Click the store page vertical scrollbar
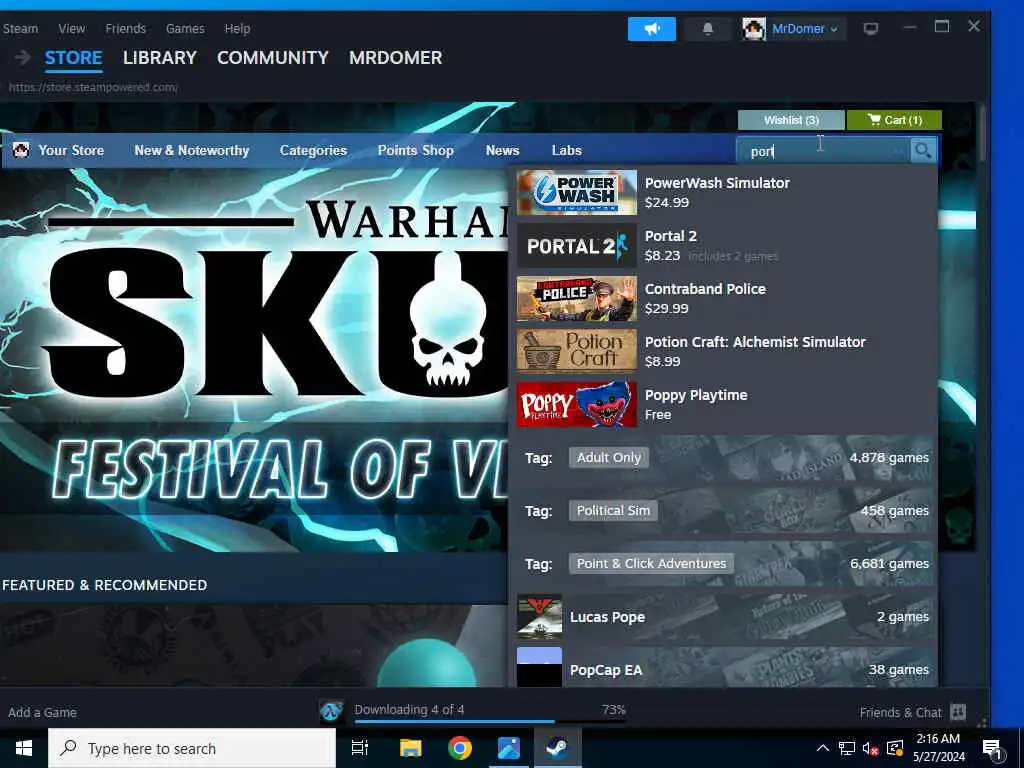This screenshot has width=1024, height=768. coord(983,134)
